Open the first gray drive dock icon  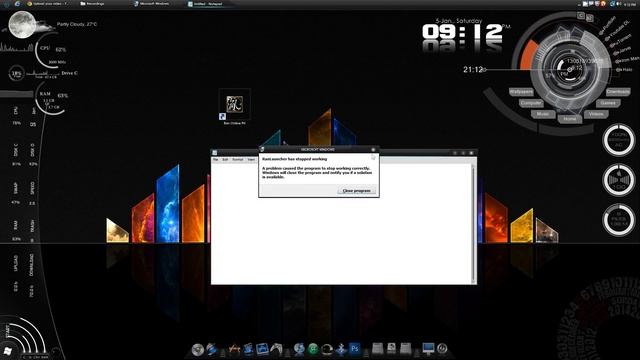pyautogui.click(x=378, y=349)
